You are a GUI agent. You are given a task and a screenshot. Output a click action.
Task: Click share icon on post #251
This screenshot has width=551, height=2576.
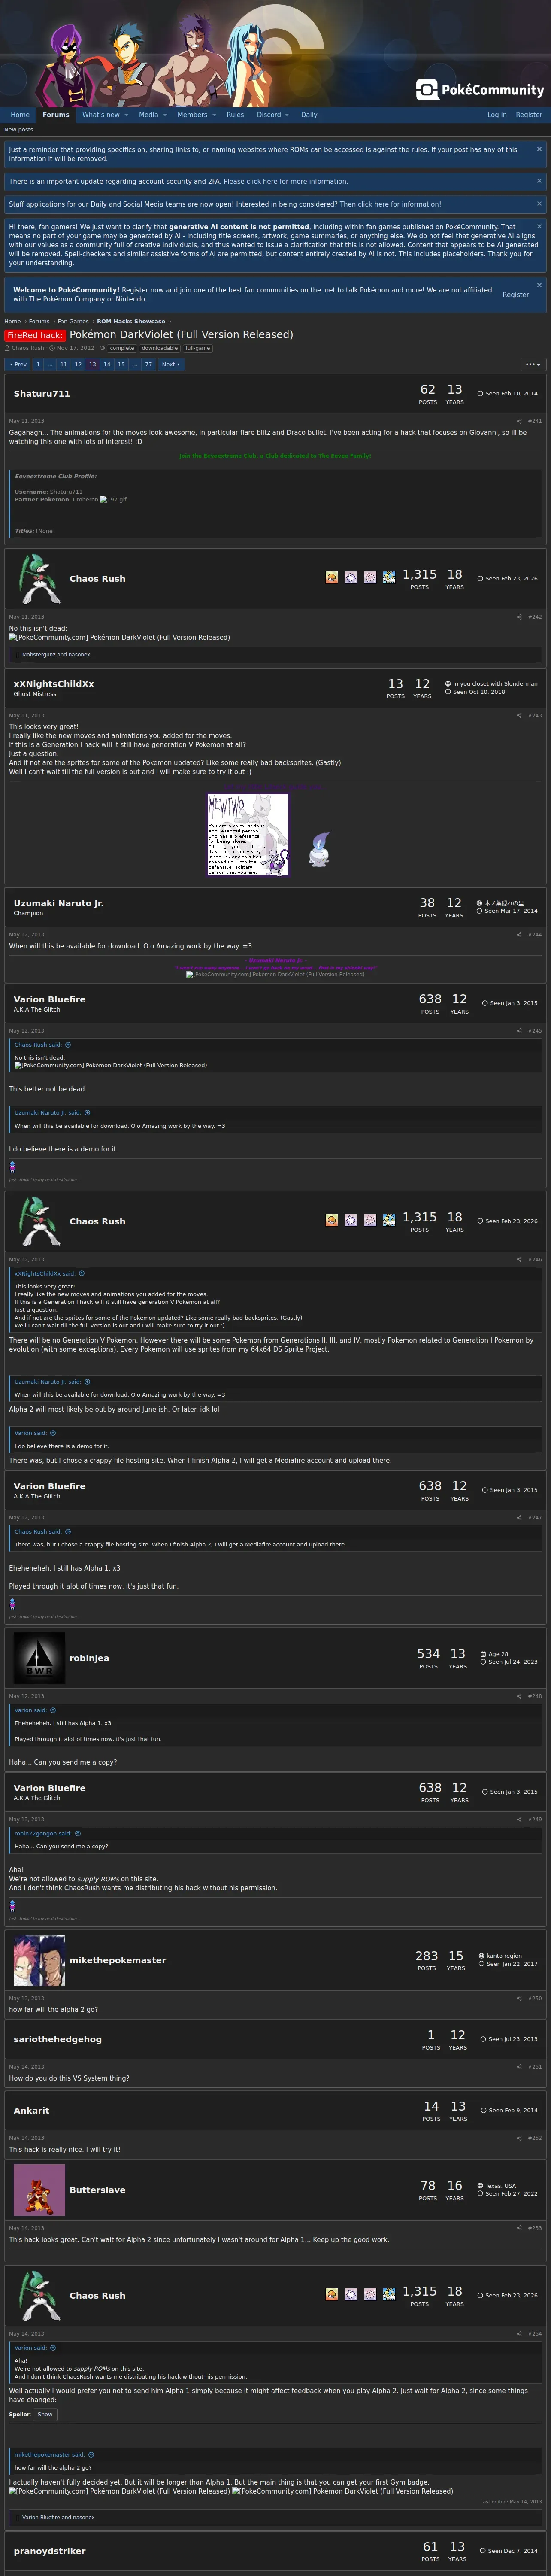coord(519,2066)
